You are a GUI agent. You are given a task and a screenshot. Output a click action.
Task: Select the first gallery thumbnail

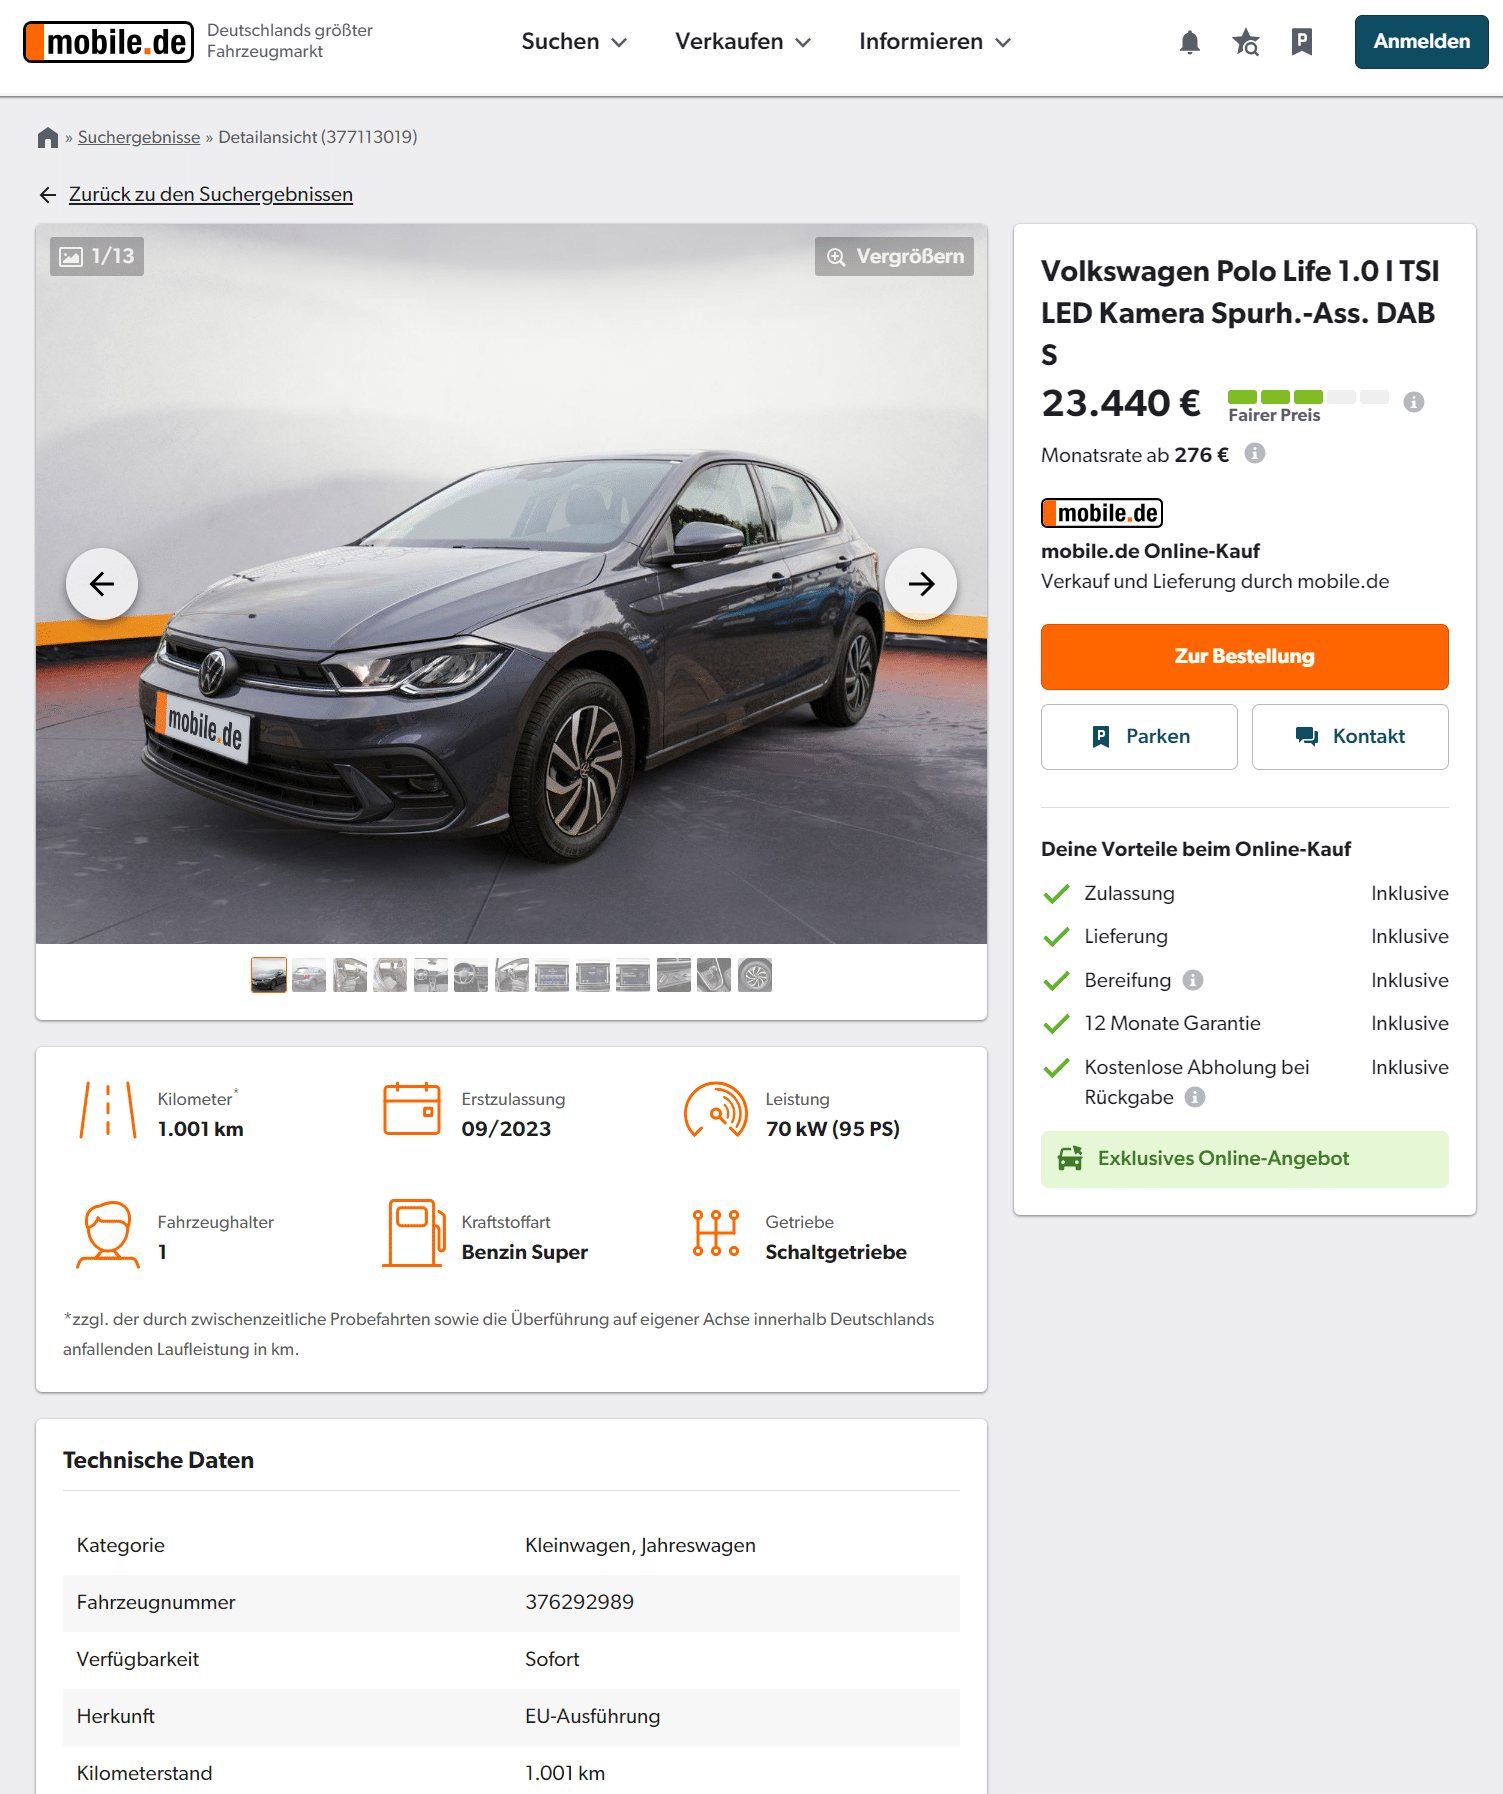click(x=269, y=975)
